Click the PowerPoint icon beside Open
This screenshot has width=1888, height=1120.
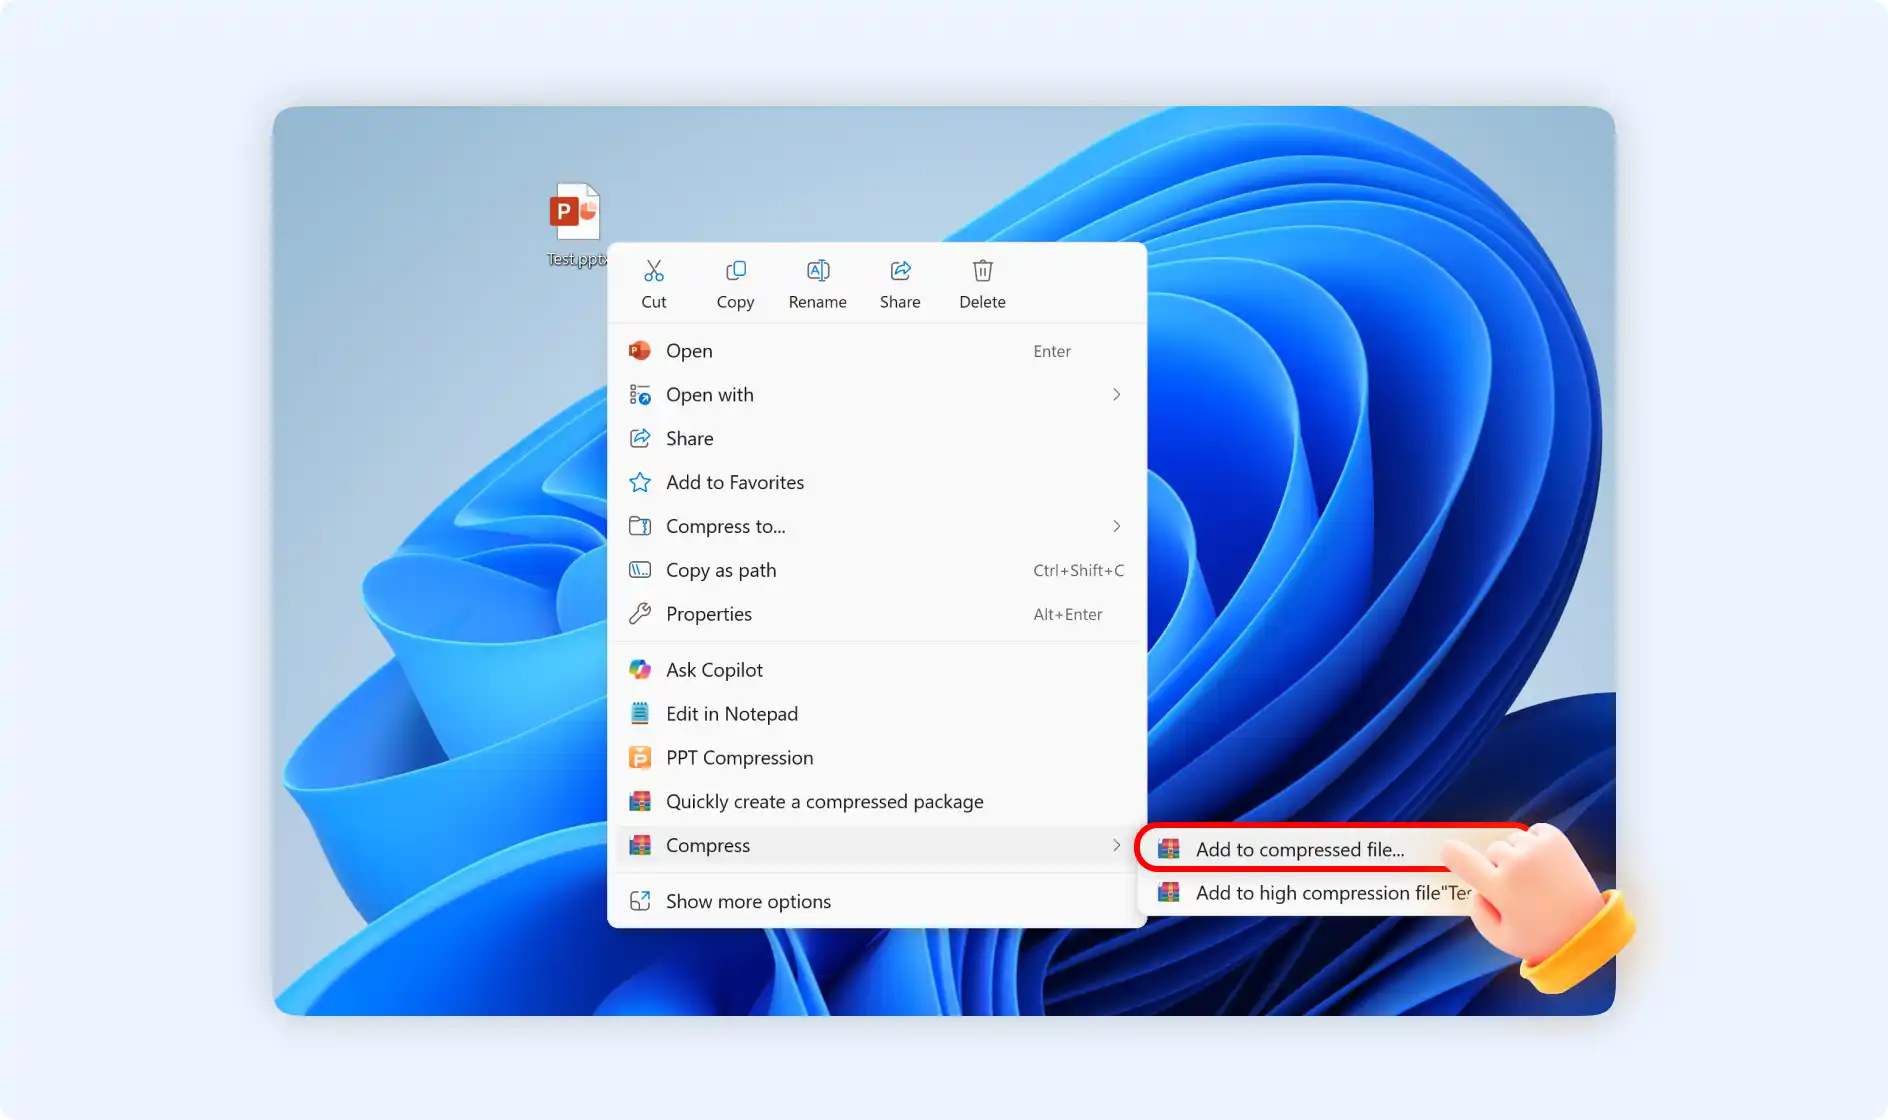[640, 351]
